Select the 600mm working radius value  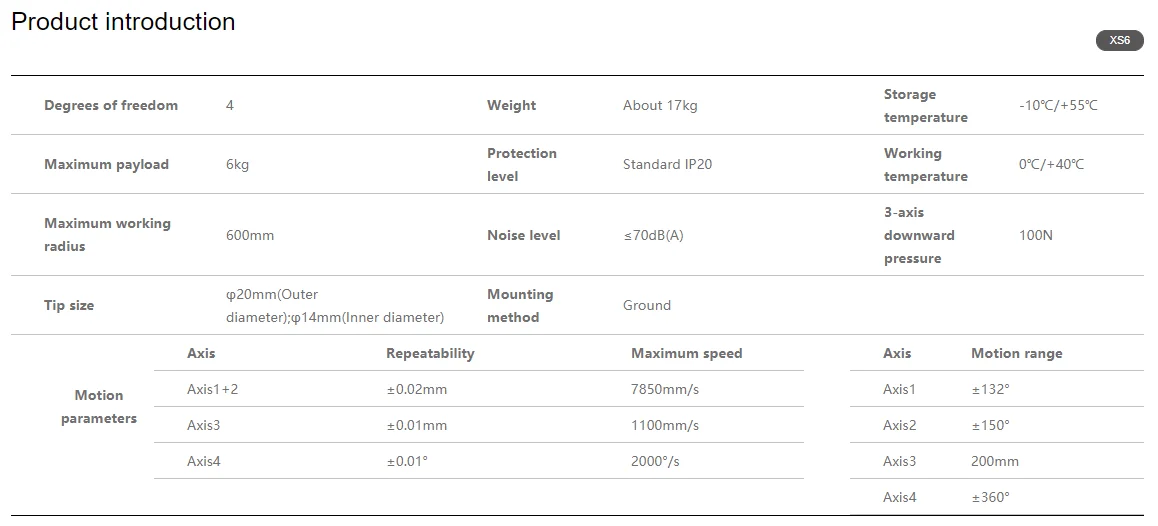pos(250,235)
